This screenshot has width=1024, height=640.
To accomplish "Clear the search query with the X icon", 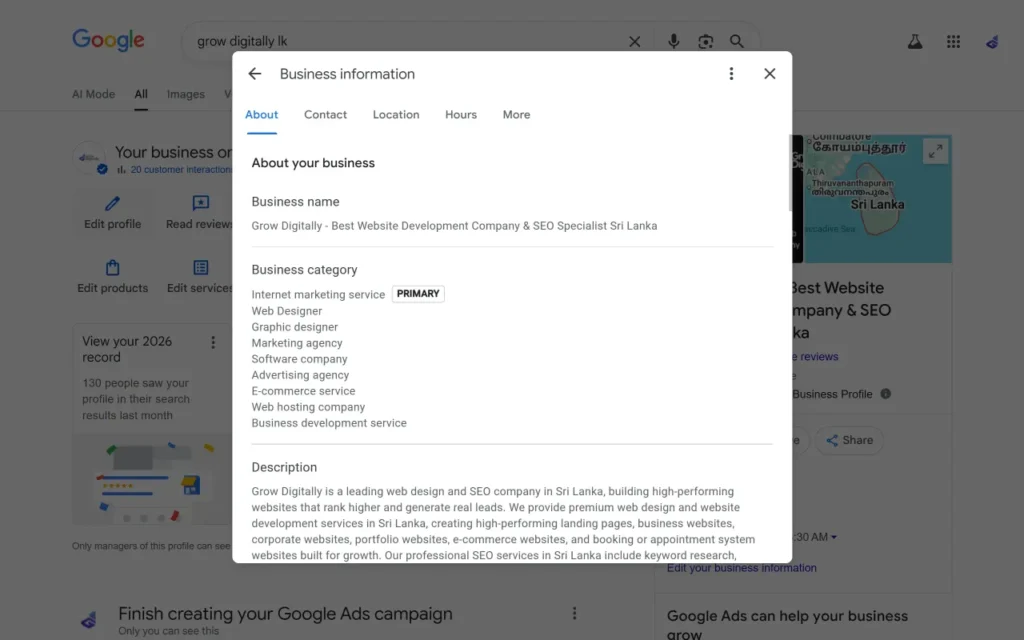I will tap(634, 42).
